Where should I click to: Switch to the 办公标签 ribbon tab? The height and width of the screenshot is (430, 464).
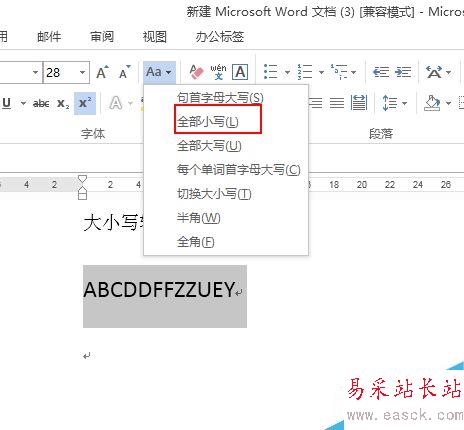point(220,36)
